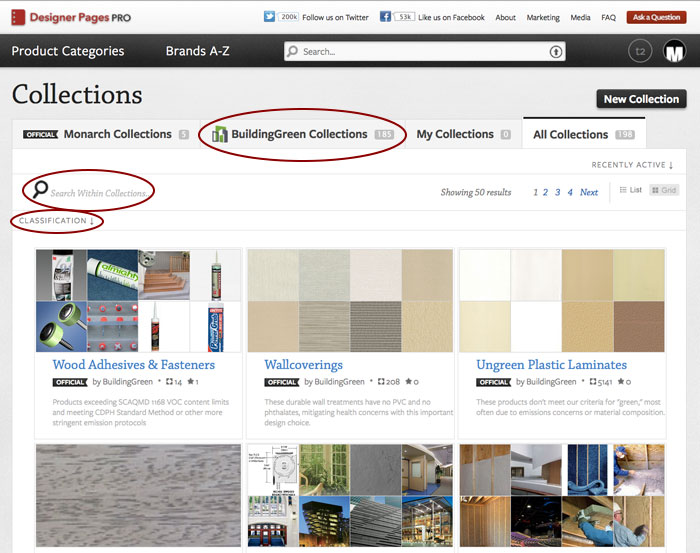
Task: Click the Next page link
Action: [x=589, y=192]
